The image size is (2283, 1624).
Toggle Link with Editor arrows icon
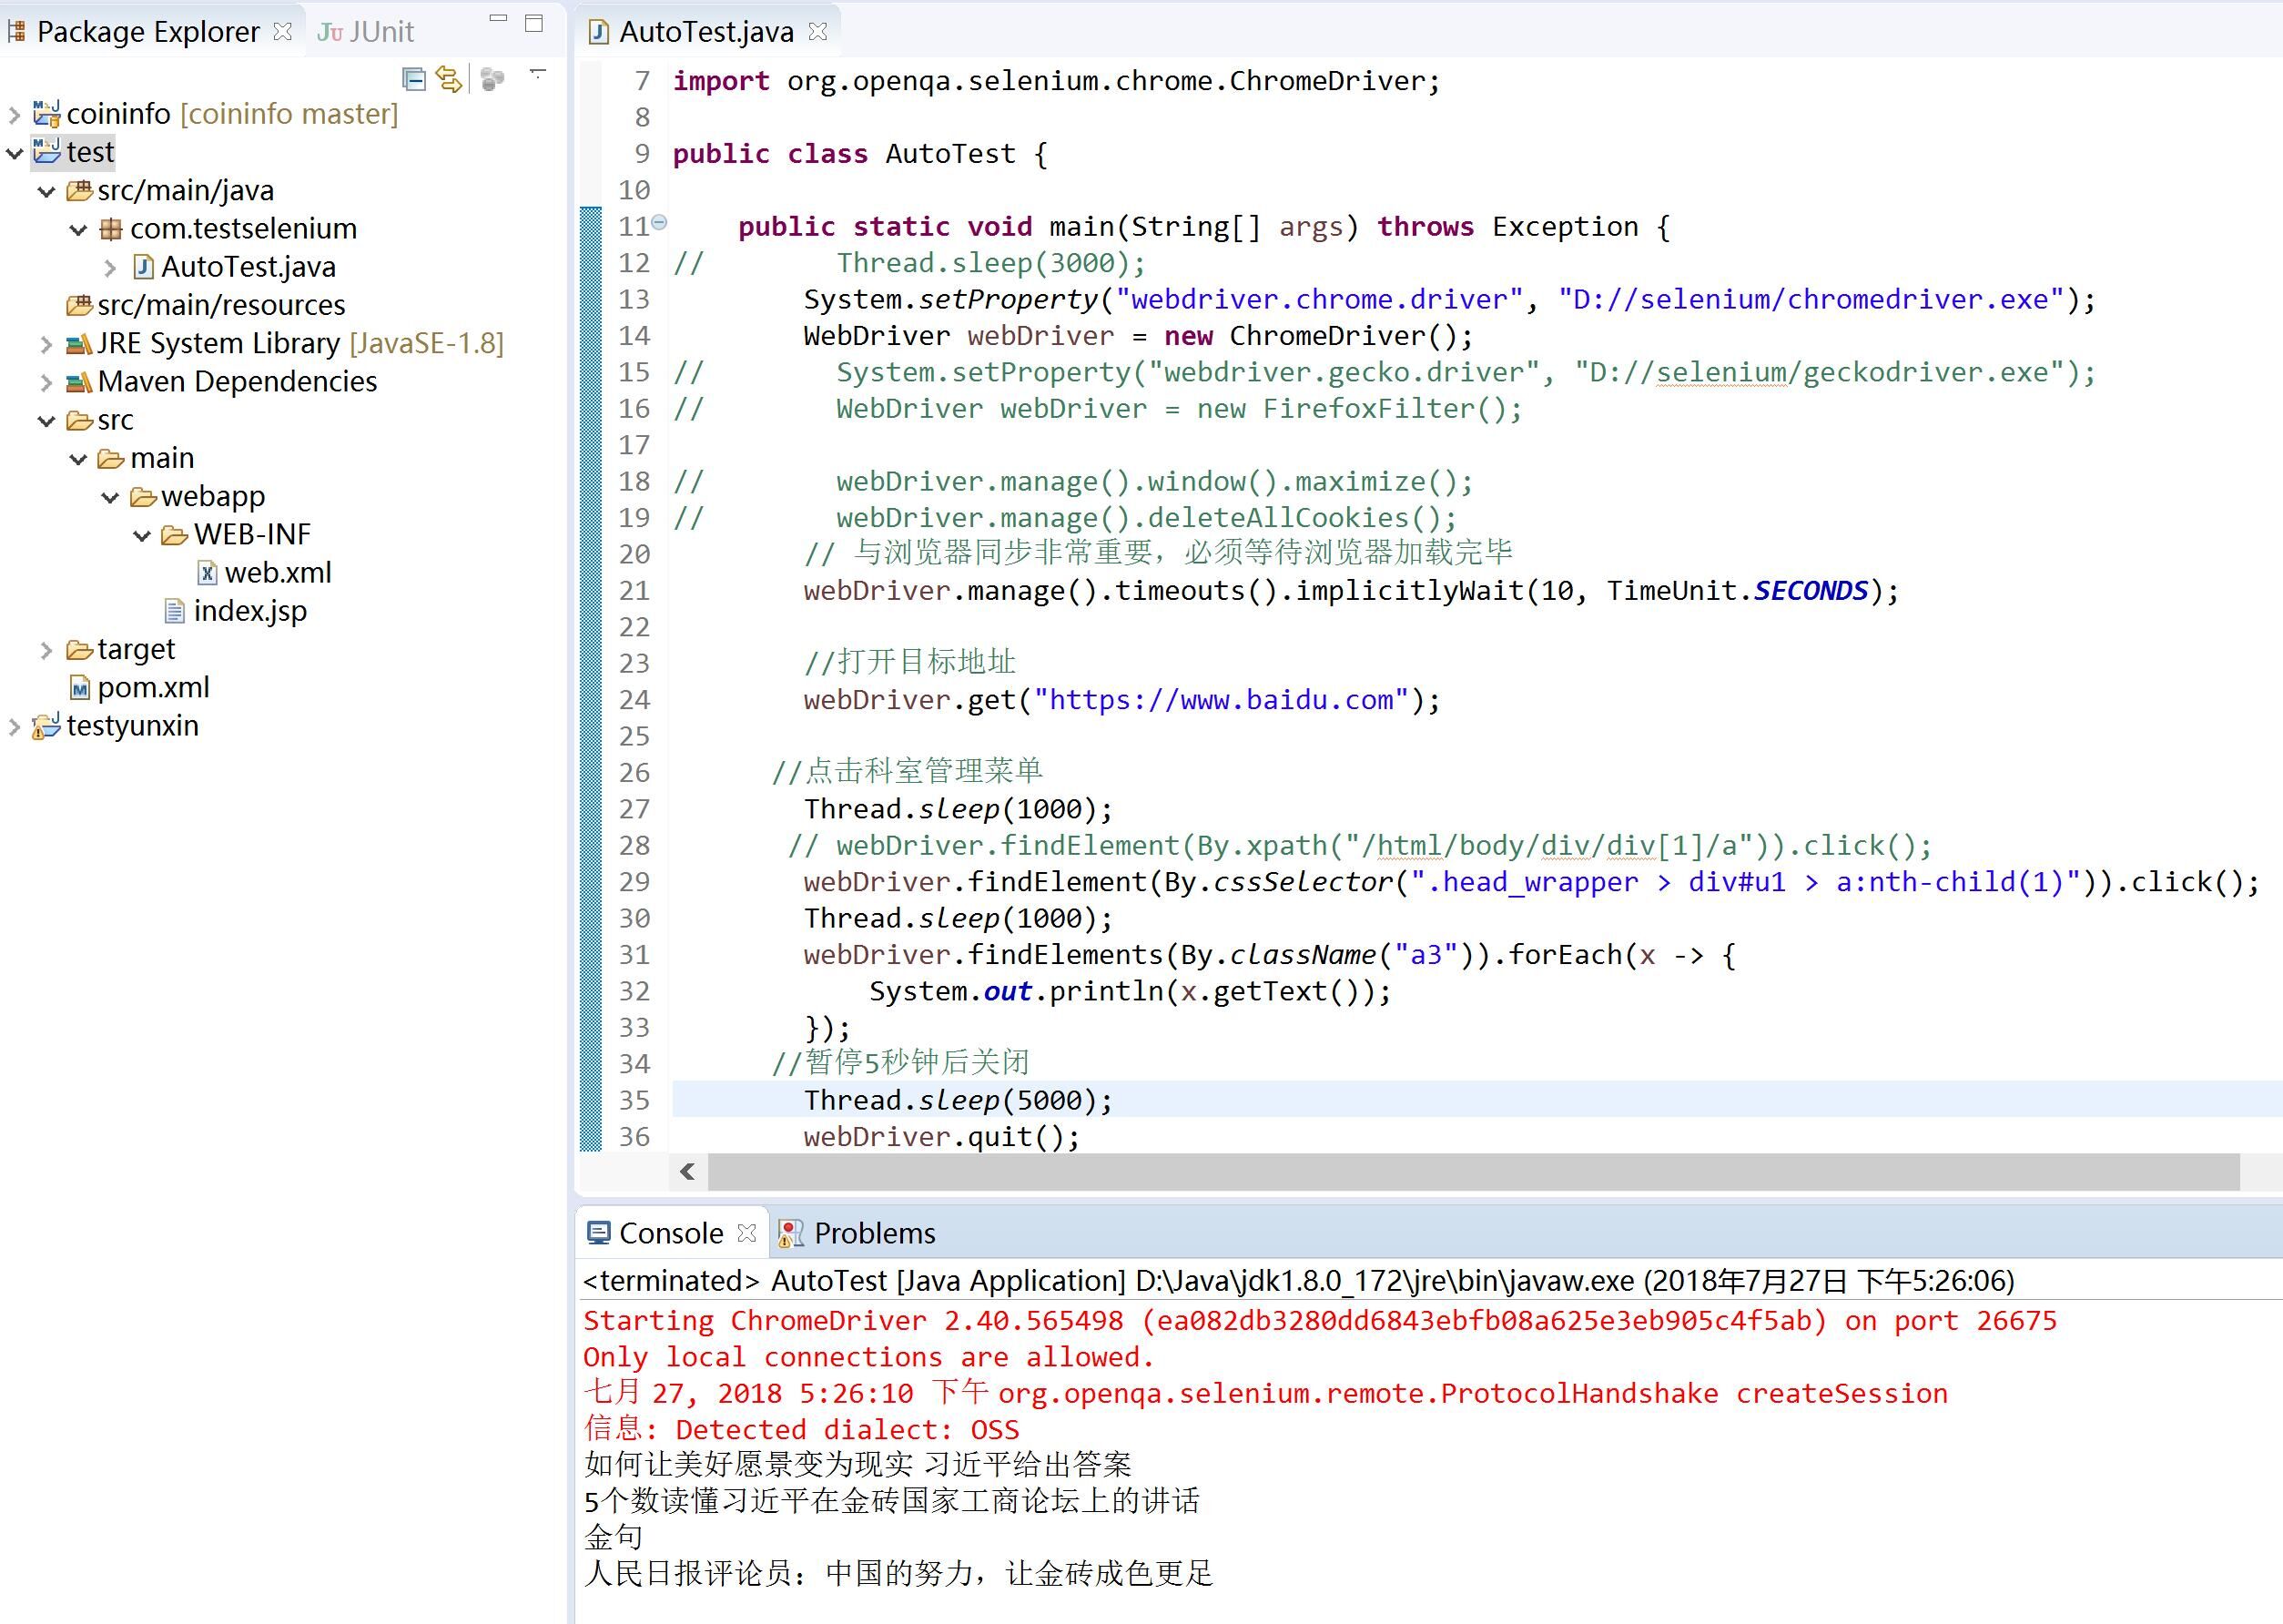coord(450,78)
